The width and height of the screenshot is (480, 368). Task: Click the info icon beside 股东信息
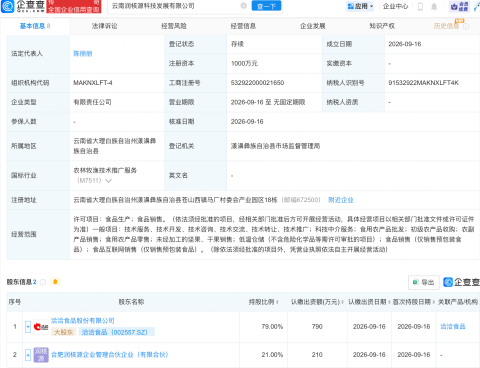point(43,282)
